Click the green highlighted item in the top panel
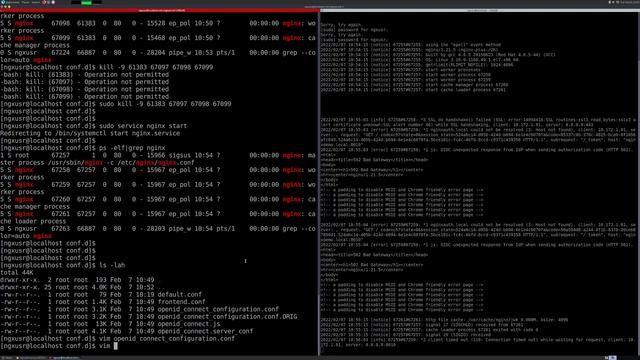 [x=86, y=2]
